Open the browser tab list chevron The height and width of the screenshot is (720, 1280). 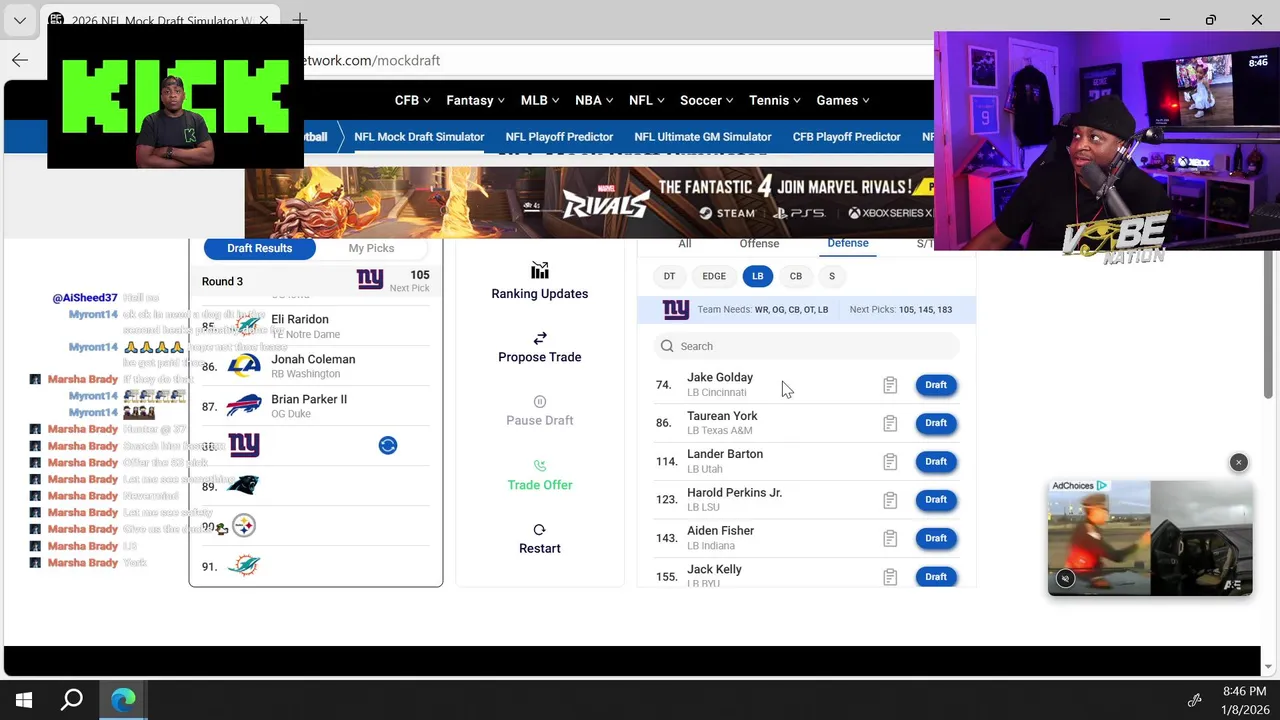pyautogui.click(x=20, y=20)
